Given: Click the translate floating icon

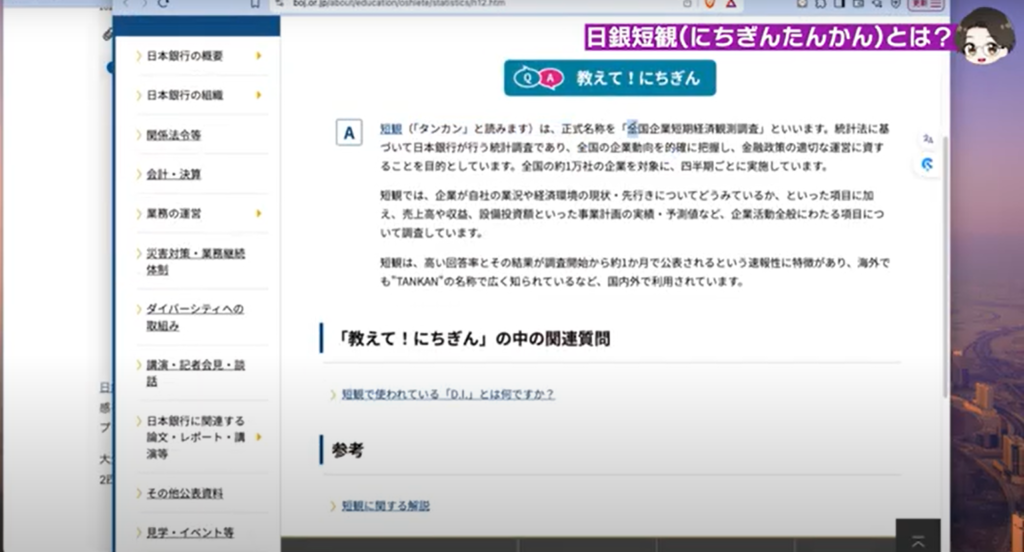Looking at the screenshot, I should click(927, 138).
